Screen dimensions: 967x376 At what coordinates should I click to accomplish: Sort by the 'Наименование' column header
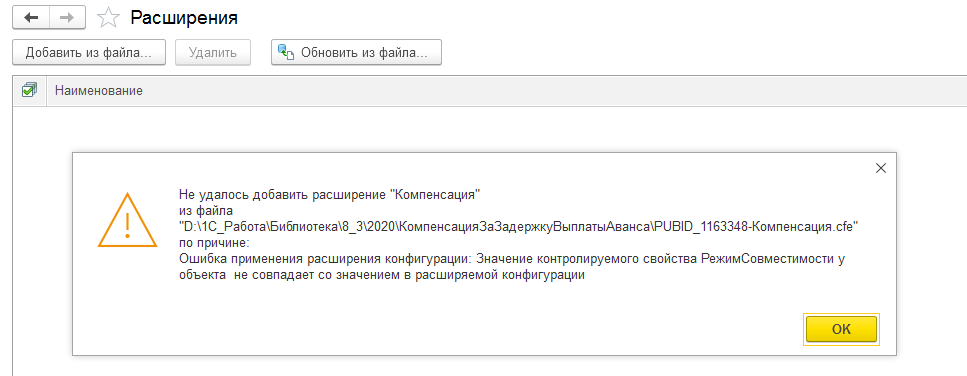point(99,91)
